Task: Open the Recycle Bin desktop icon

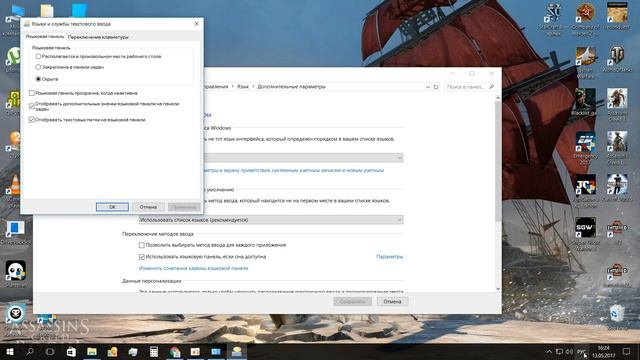Action: 616,317
